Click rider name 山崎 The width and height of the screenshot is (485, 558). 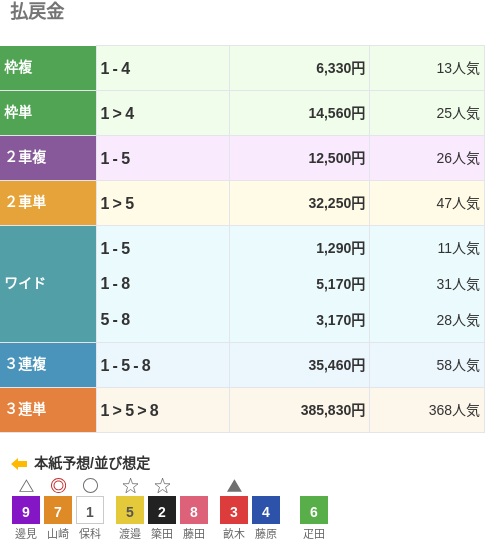58,534
